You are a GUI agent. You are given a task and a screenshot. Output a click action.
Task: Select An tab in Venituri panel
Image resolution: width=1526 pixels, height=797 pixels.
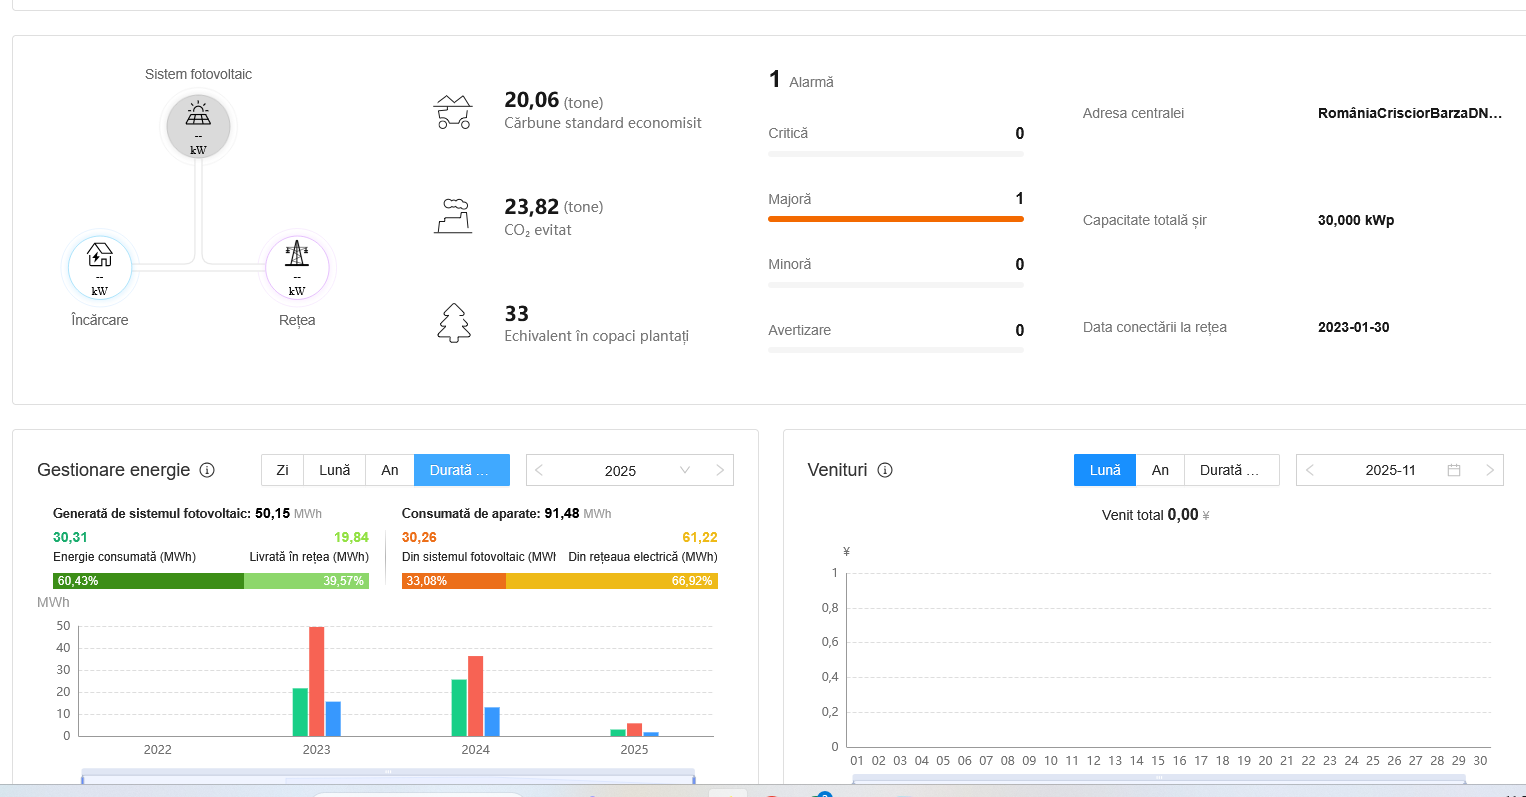coord(1160,470)
